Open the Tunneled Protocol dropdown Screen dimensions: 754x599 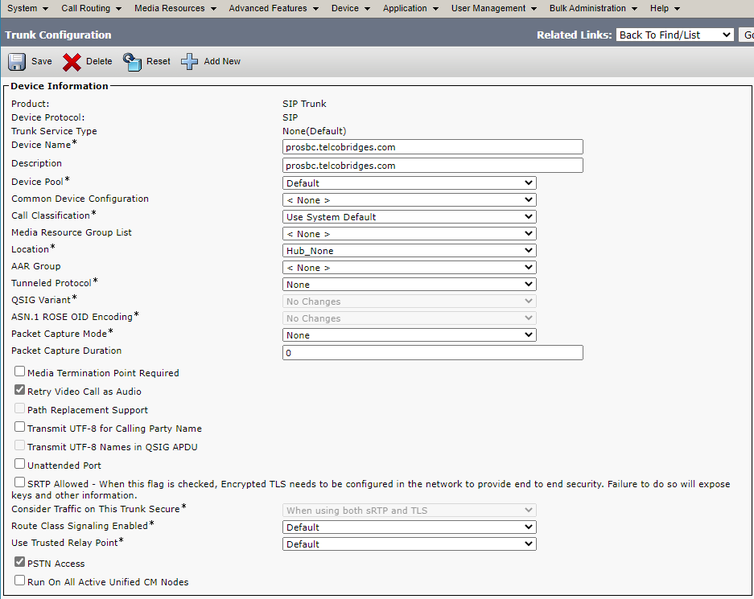(x=409, y=284)
